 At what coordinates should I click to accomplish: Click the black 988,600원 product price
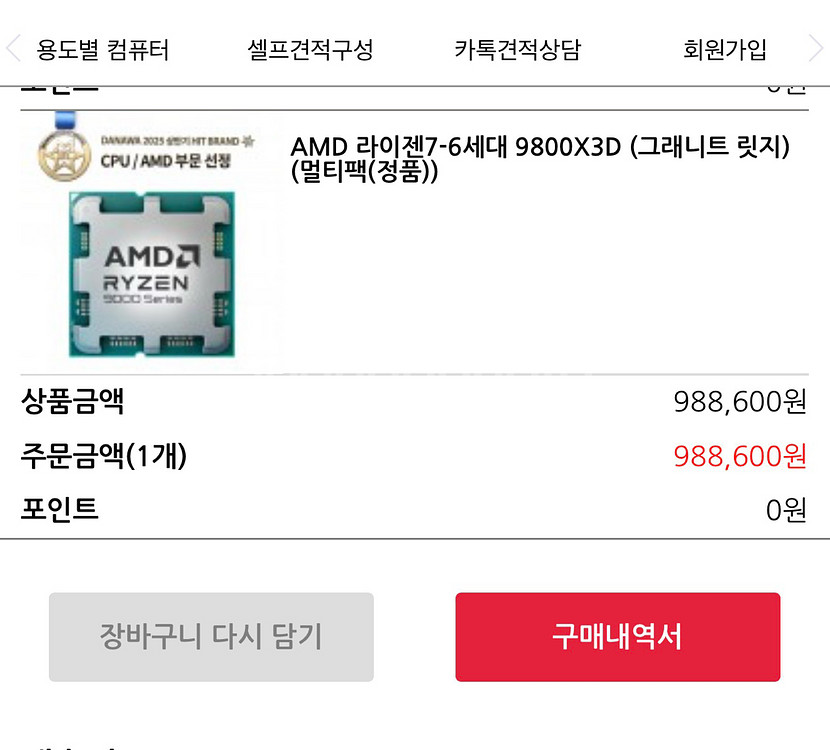click(x=739, y=402)
